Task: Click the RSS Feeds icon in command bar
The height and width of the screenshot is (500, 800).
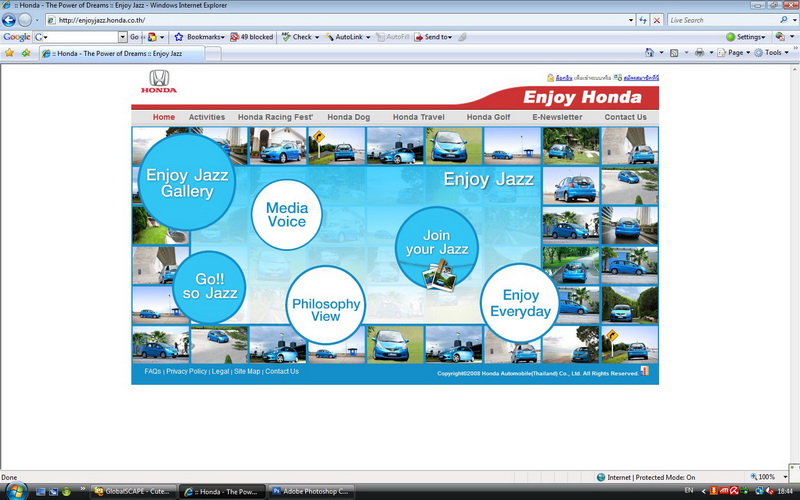Action: click(674, 53)
